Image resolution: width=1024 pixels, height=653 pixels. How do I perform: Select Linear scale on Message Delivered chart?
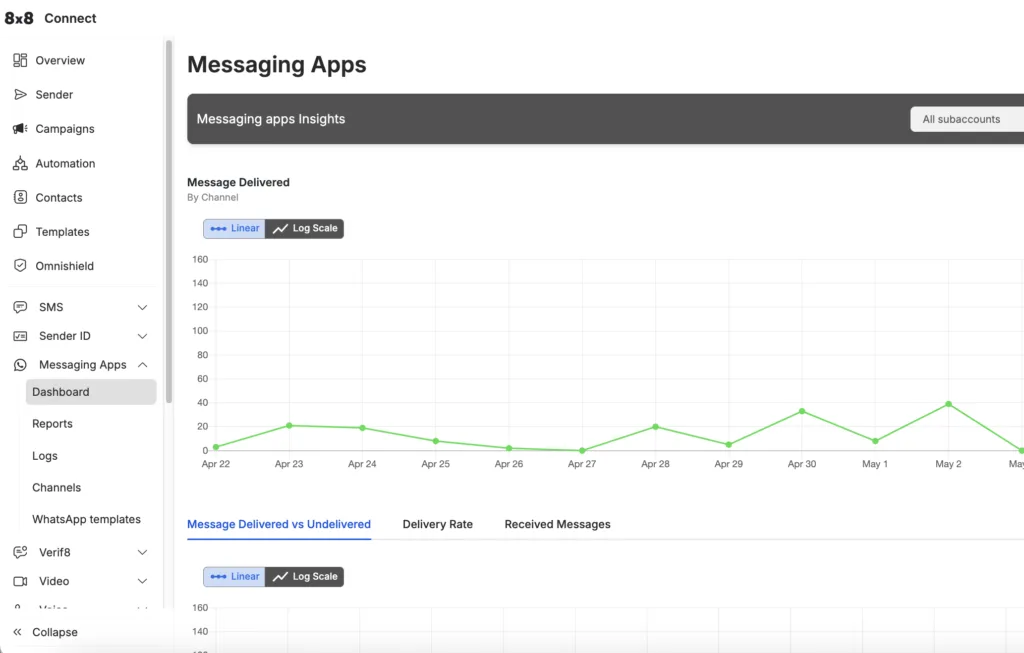[x=234, y=229]
